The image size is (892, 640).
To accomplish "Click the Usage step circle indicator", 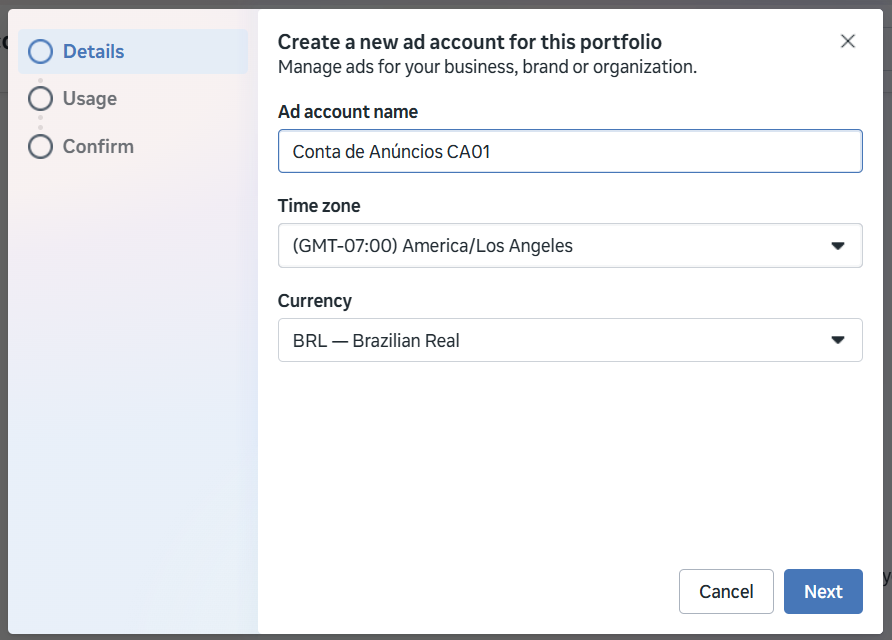I will click(40, 99).
